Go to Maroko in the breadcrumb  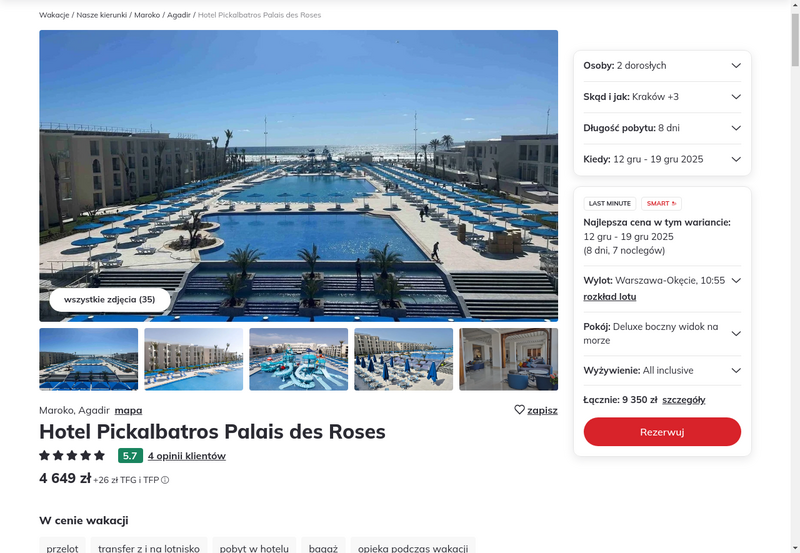pyautogui.click(x=147, y=15)
